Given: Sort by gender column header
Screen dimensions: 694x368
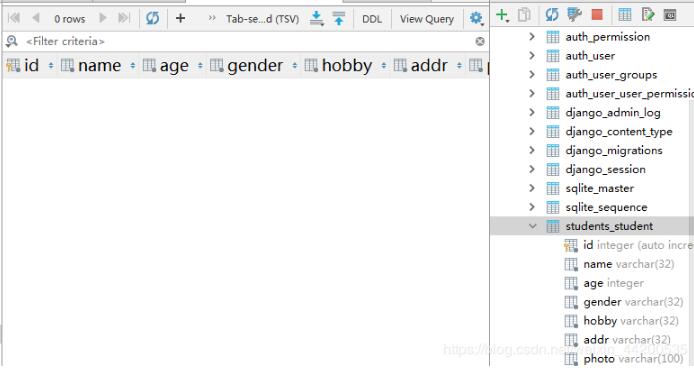Looking at the screenshot, I should click(253, 66).
